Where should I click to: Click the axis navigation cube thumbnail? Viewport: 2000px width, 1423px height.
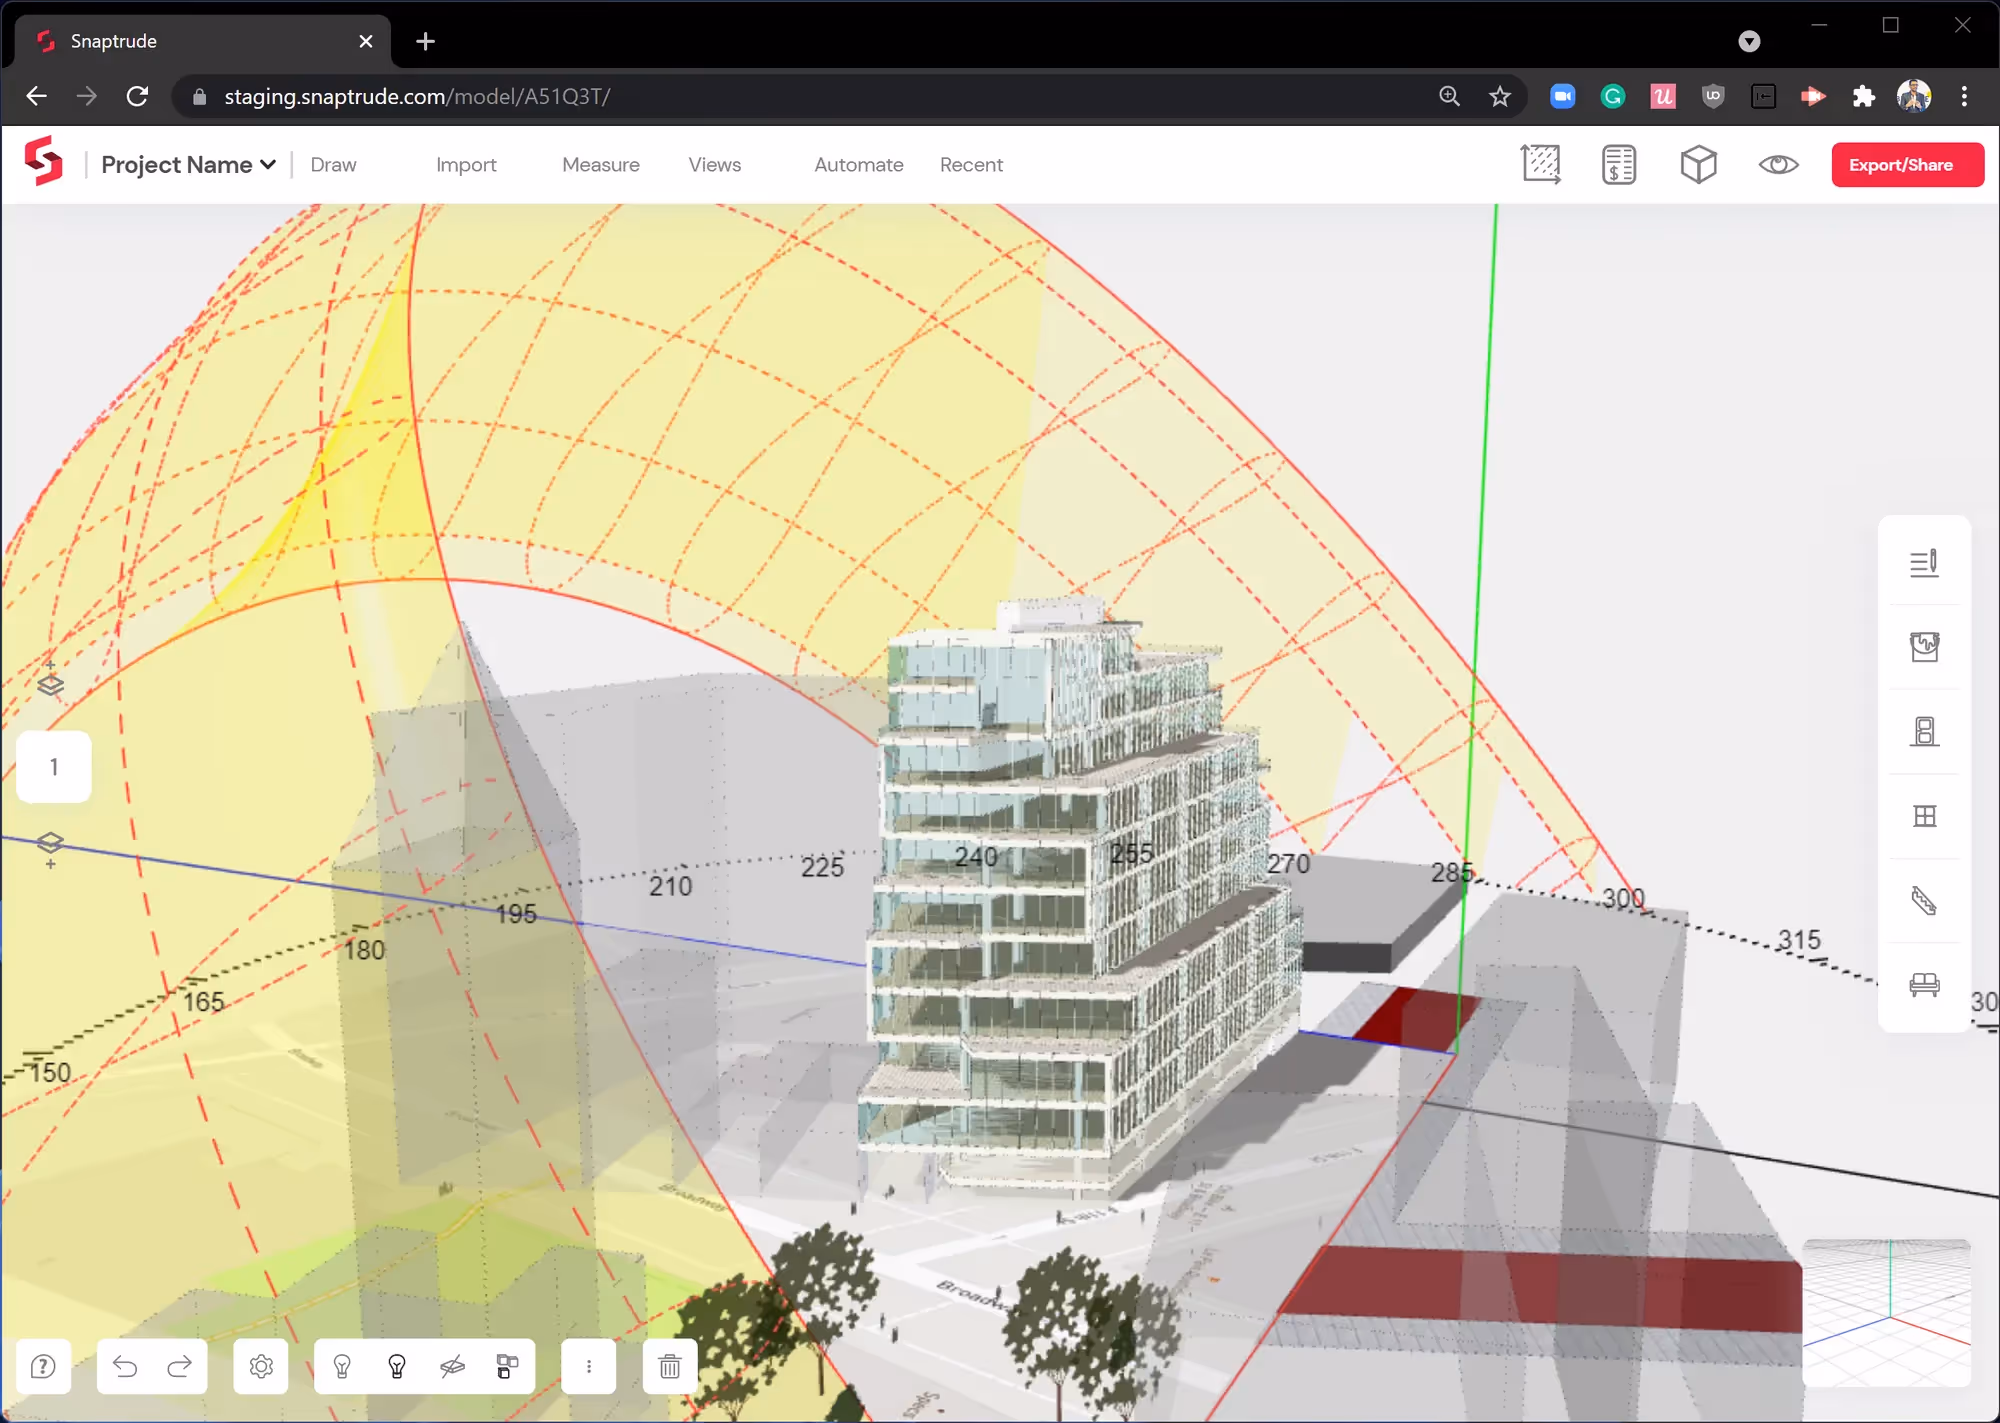pos(1886,1312)
